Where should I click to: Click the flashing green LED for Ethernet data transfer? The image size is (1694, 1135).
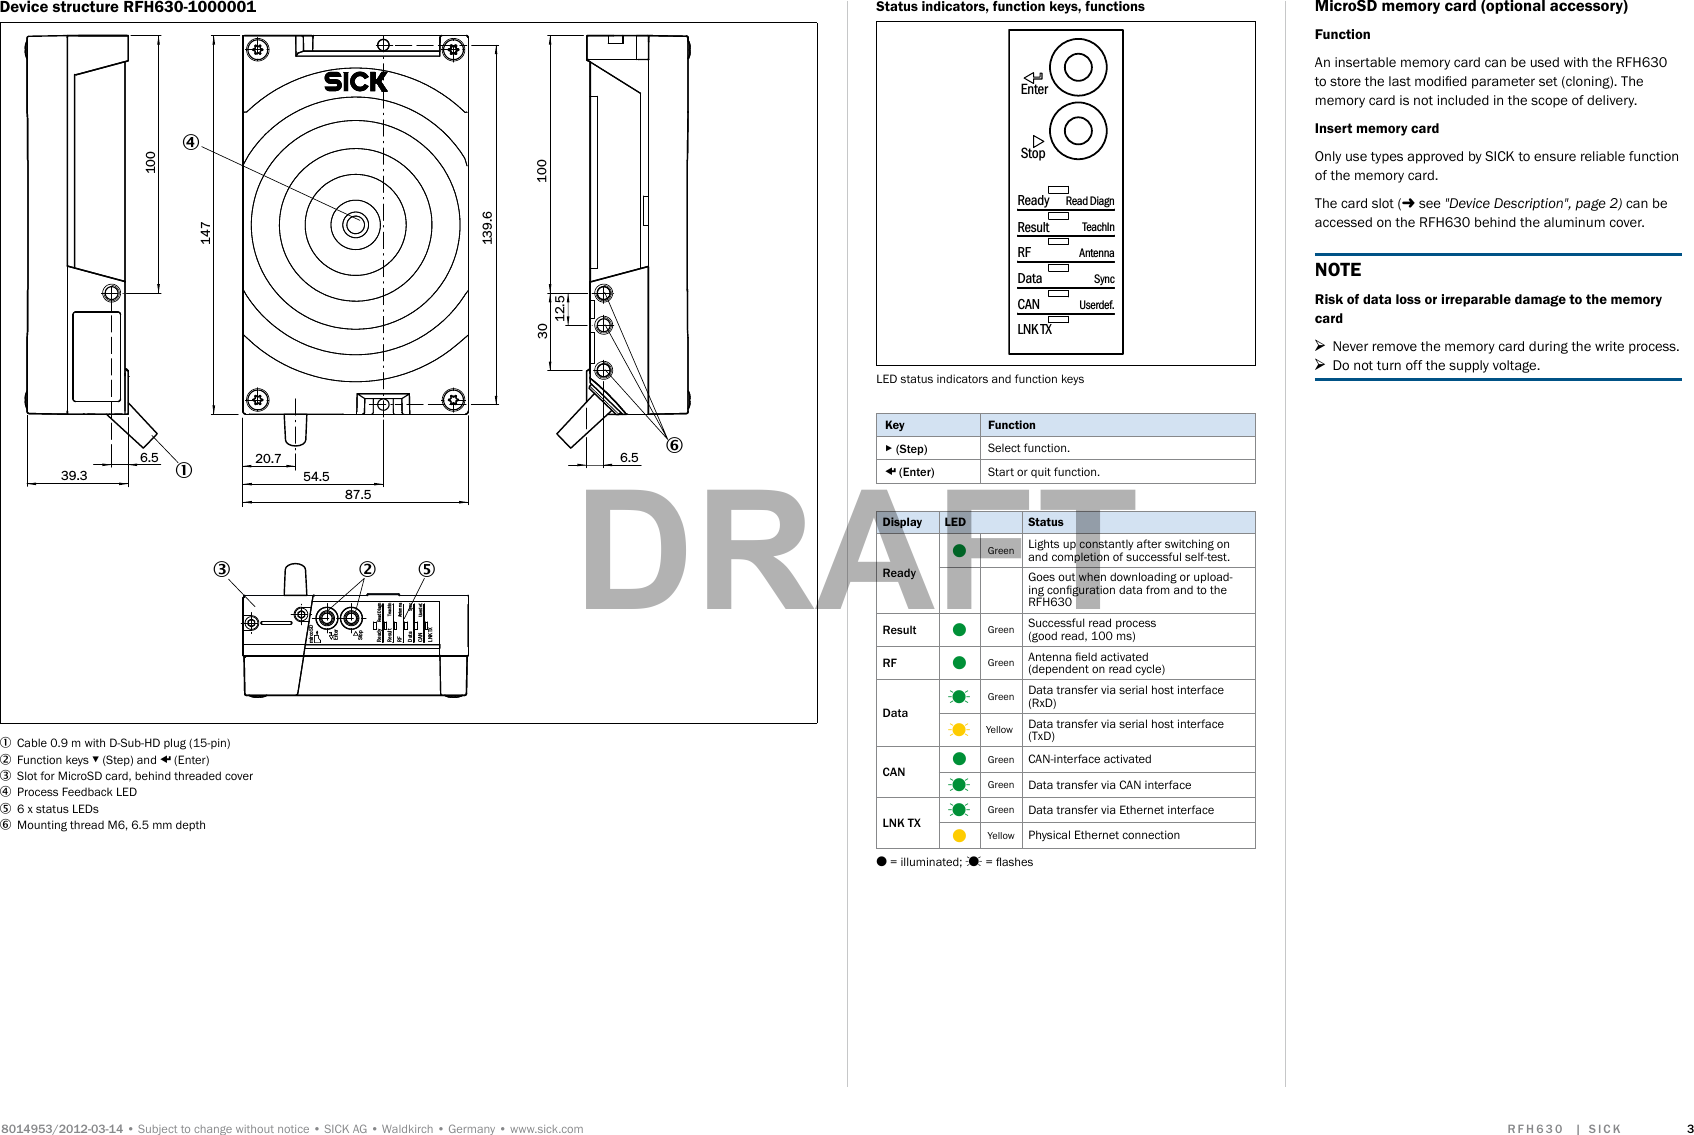point(959,810)
